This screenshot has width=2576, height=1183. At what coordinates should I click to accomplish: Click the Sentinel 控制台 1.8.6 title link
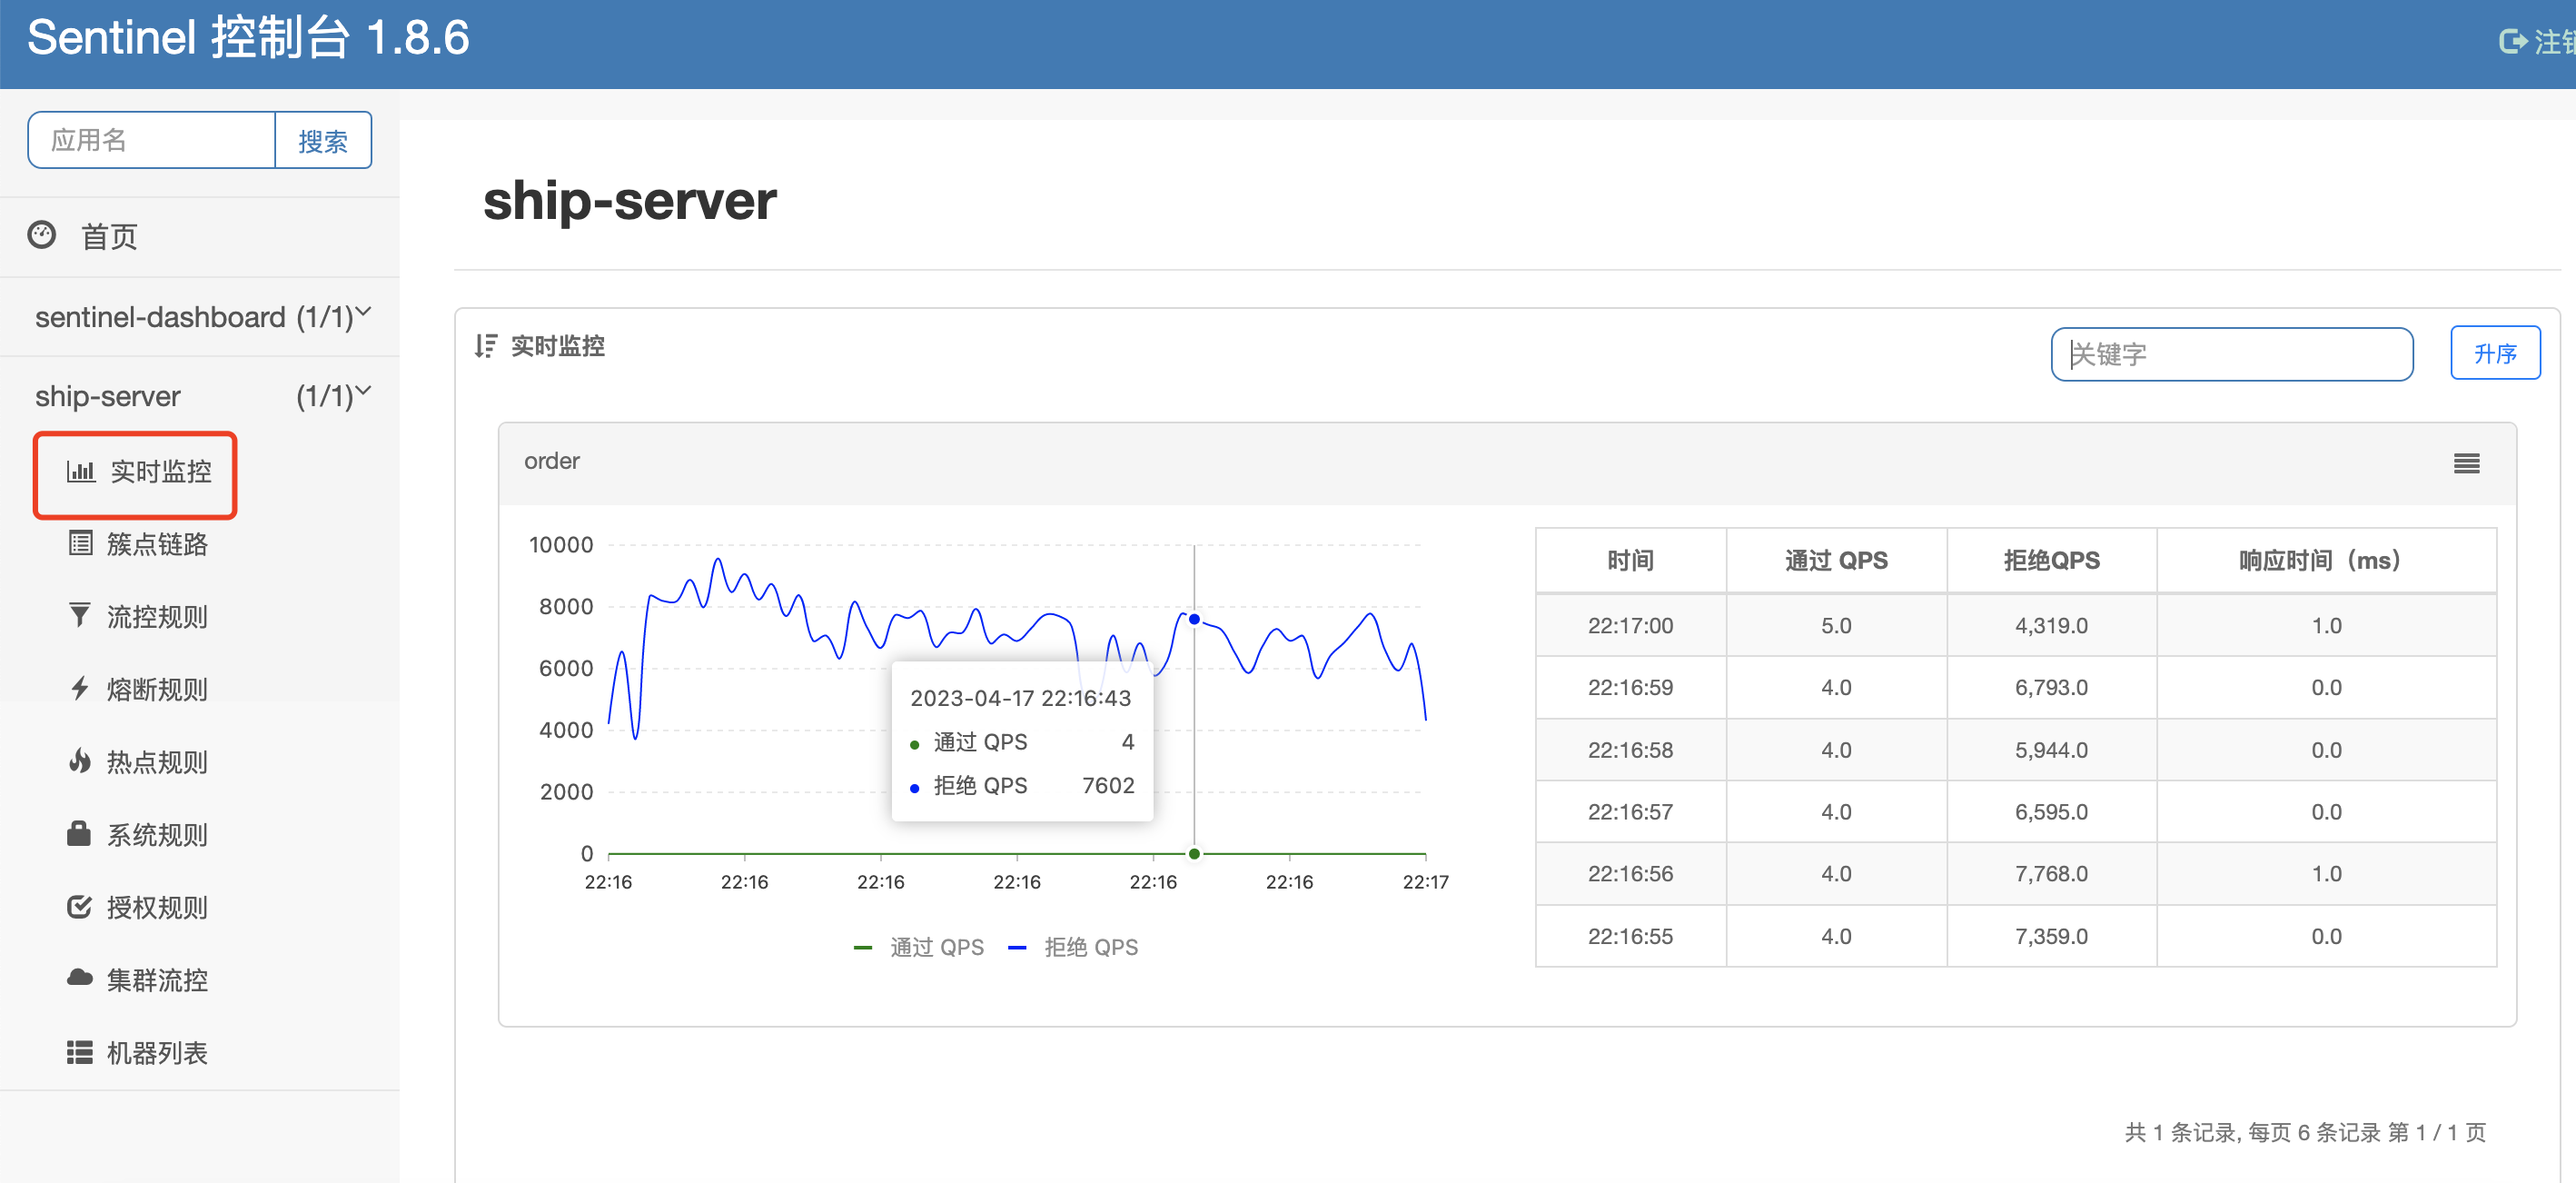248,38
